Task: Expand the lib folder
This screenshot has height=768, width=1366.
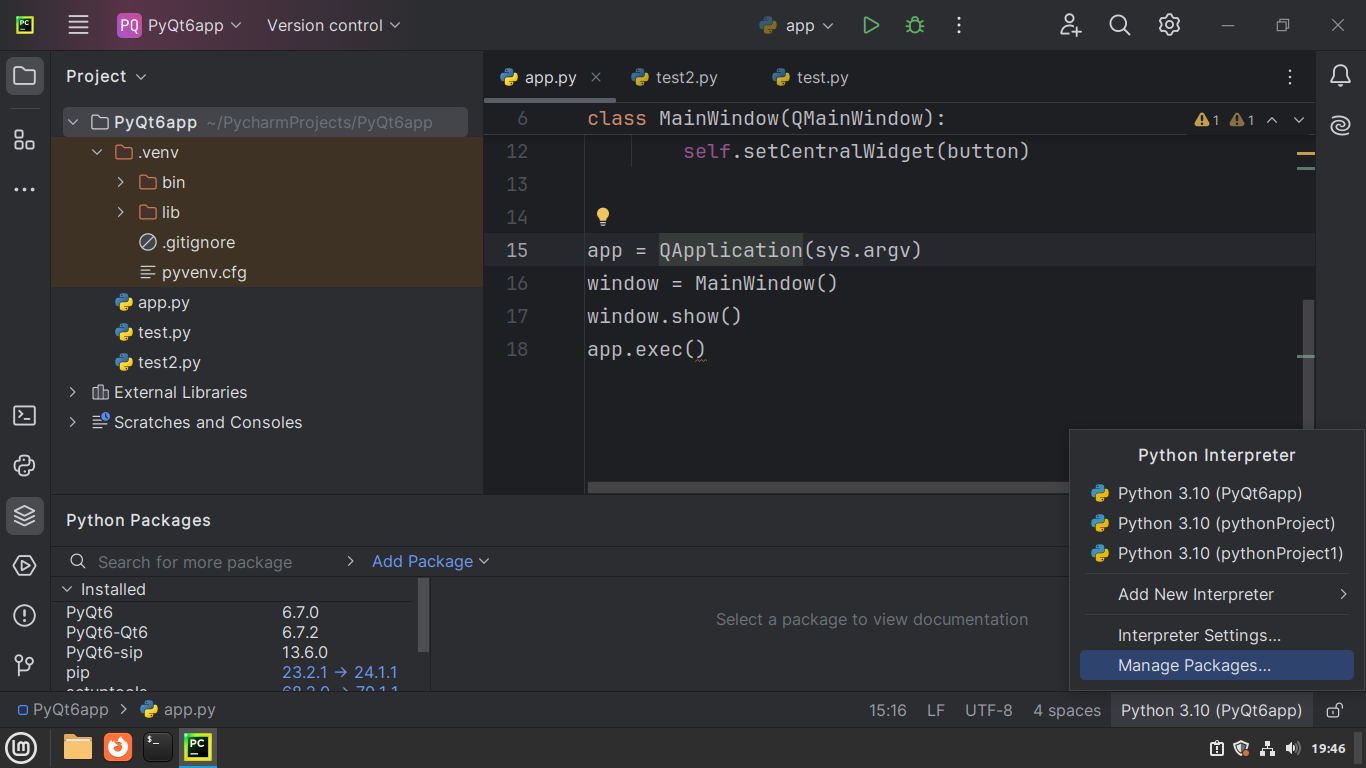Action: click(121, 212)
